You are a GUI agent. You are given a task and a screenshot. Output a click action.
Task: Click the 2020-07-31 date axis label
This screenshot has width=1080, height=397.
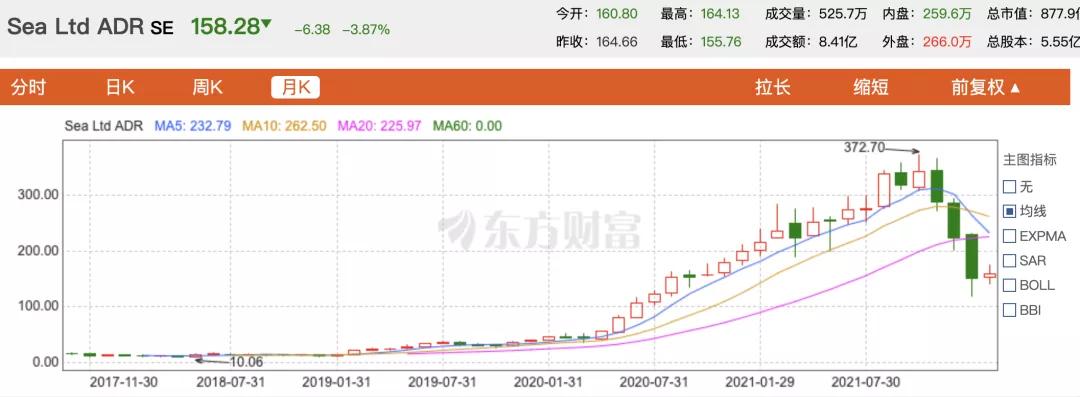click(x=654, y=382)
